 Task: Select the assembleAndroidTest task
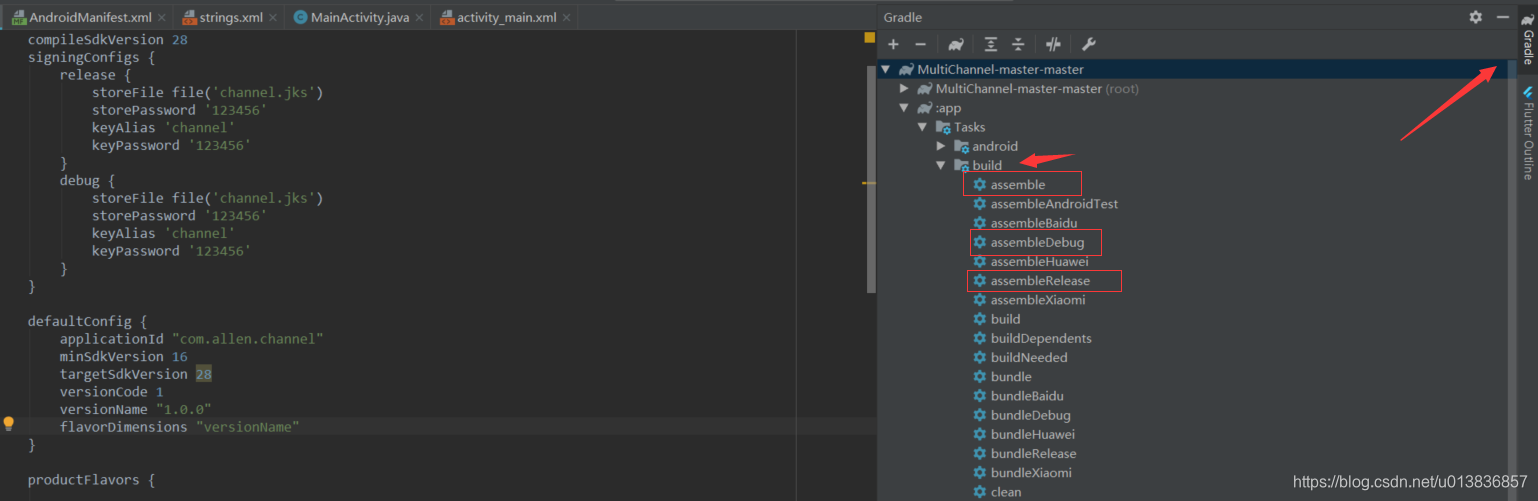coord(1054,204)
